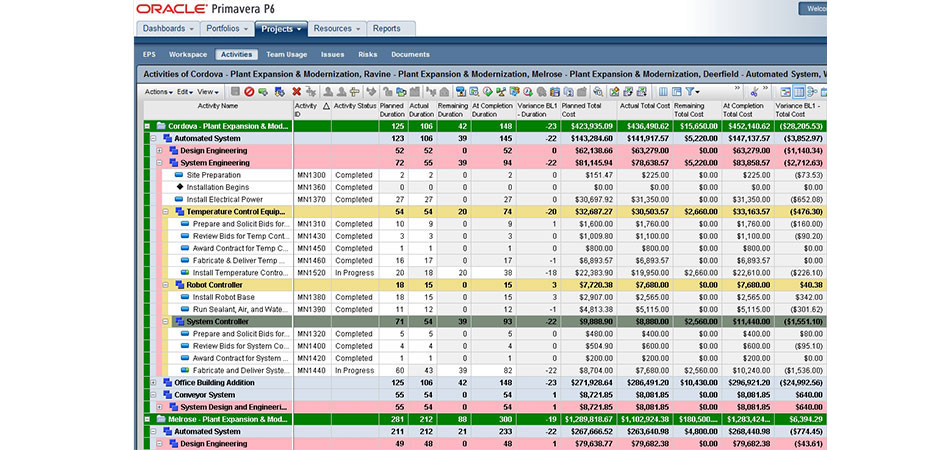Collapse the Temperature Control Equipment group
Screen dimensions: 940x450
164,211
